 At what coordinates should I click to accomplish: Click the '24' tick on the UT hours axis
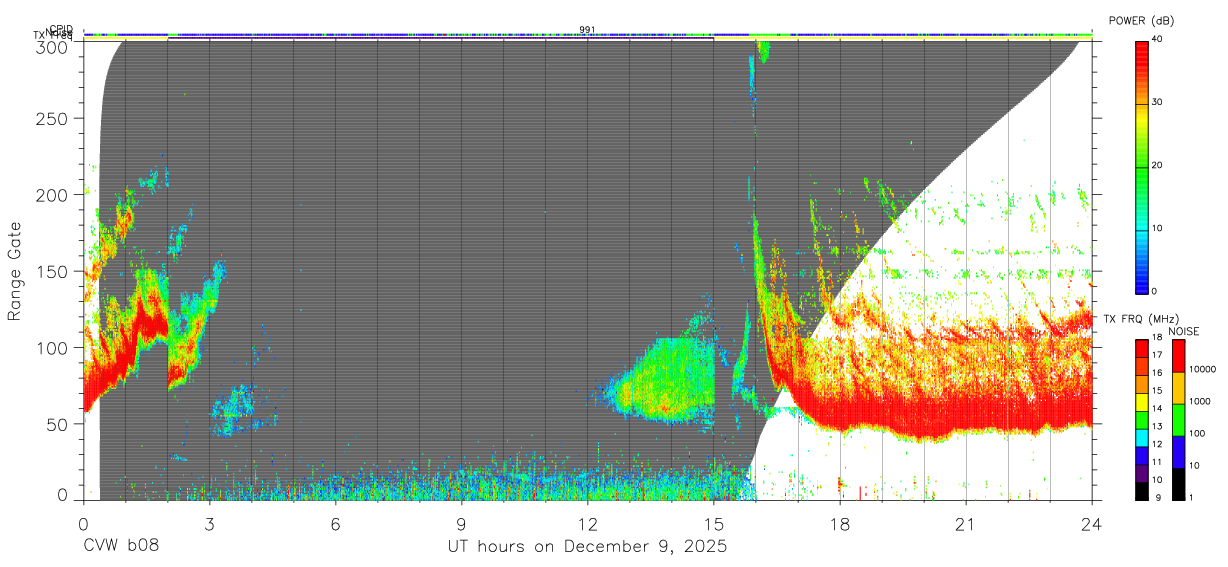(x=1091, y=524)
